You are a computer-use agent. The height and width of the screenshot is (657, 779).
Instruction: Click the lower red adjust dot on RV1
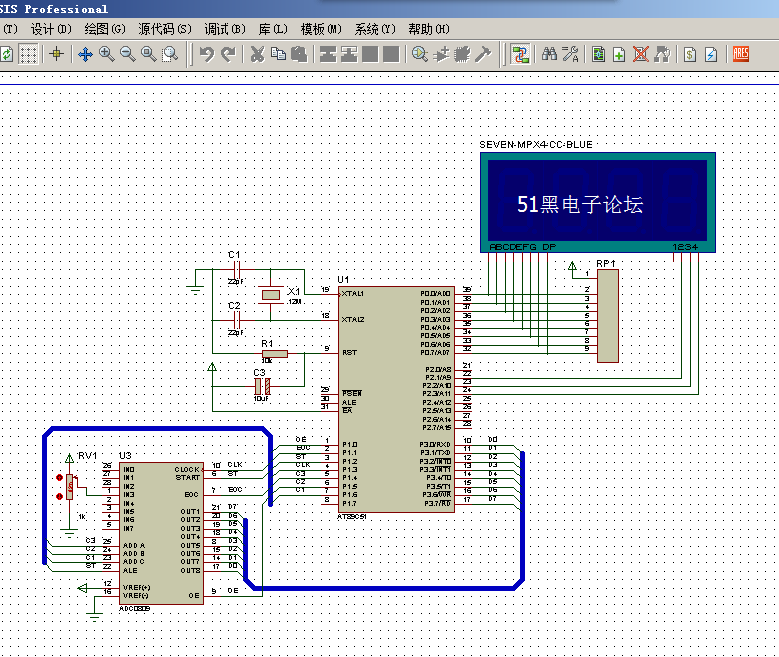tap(59, 496)
